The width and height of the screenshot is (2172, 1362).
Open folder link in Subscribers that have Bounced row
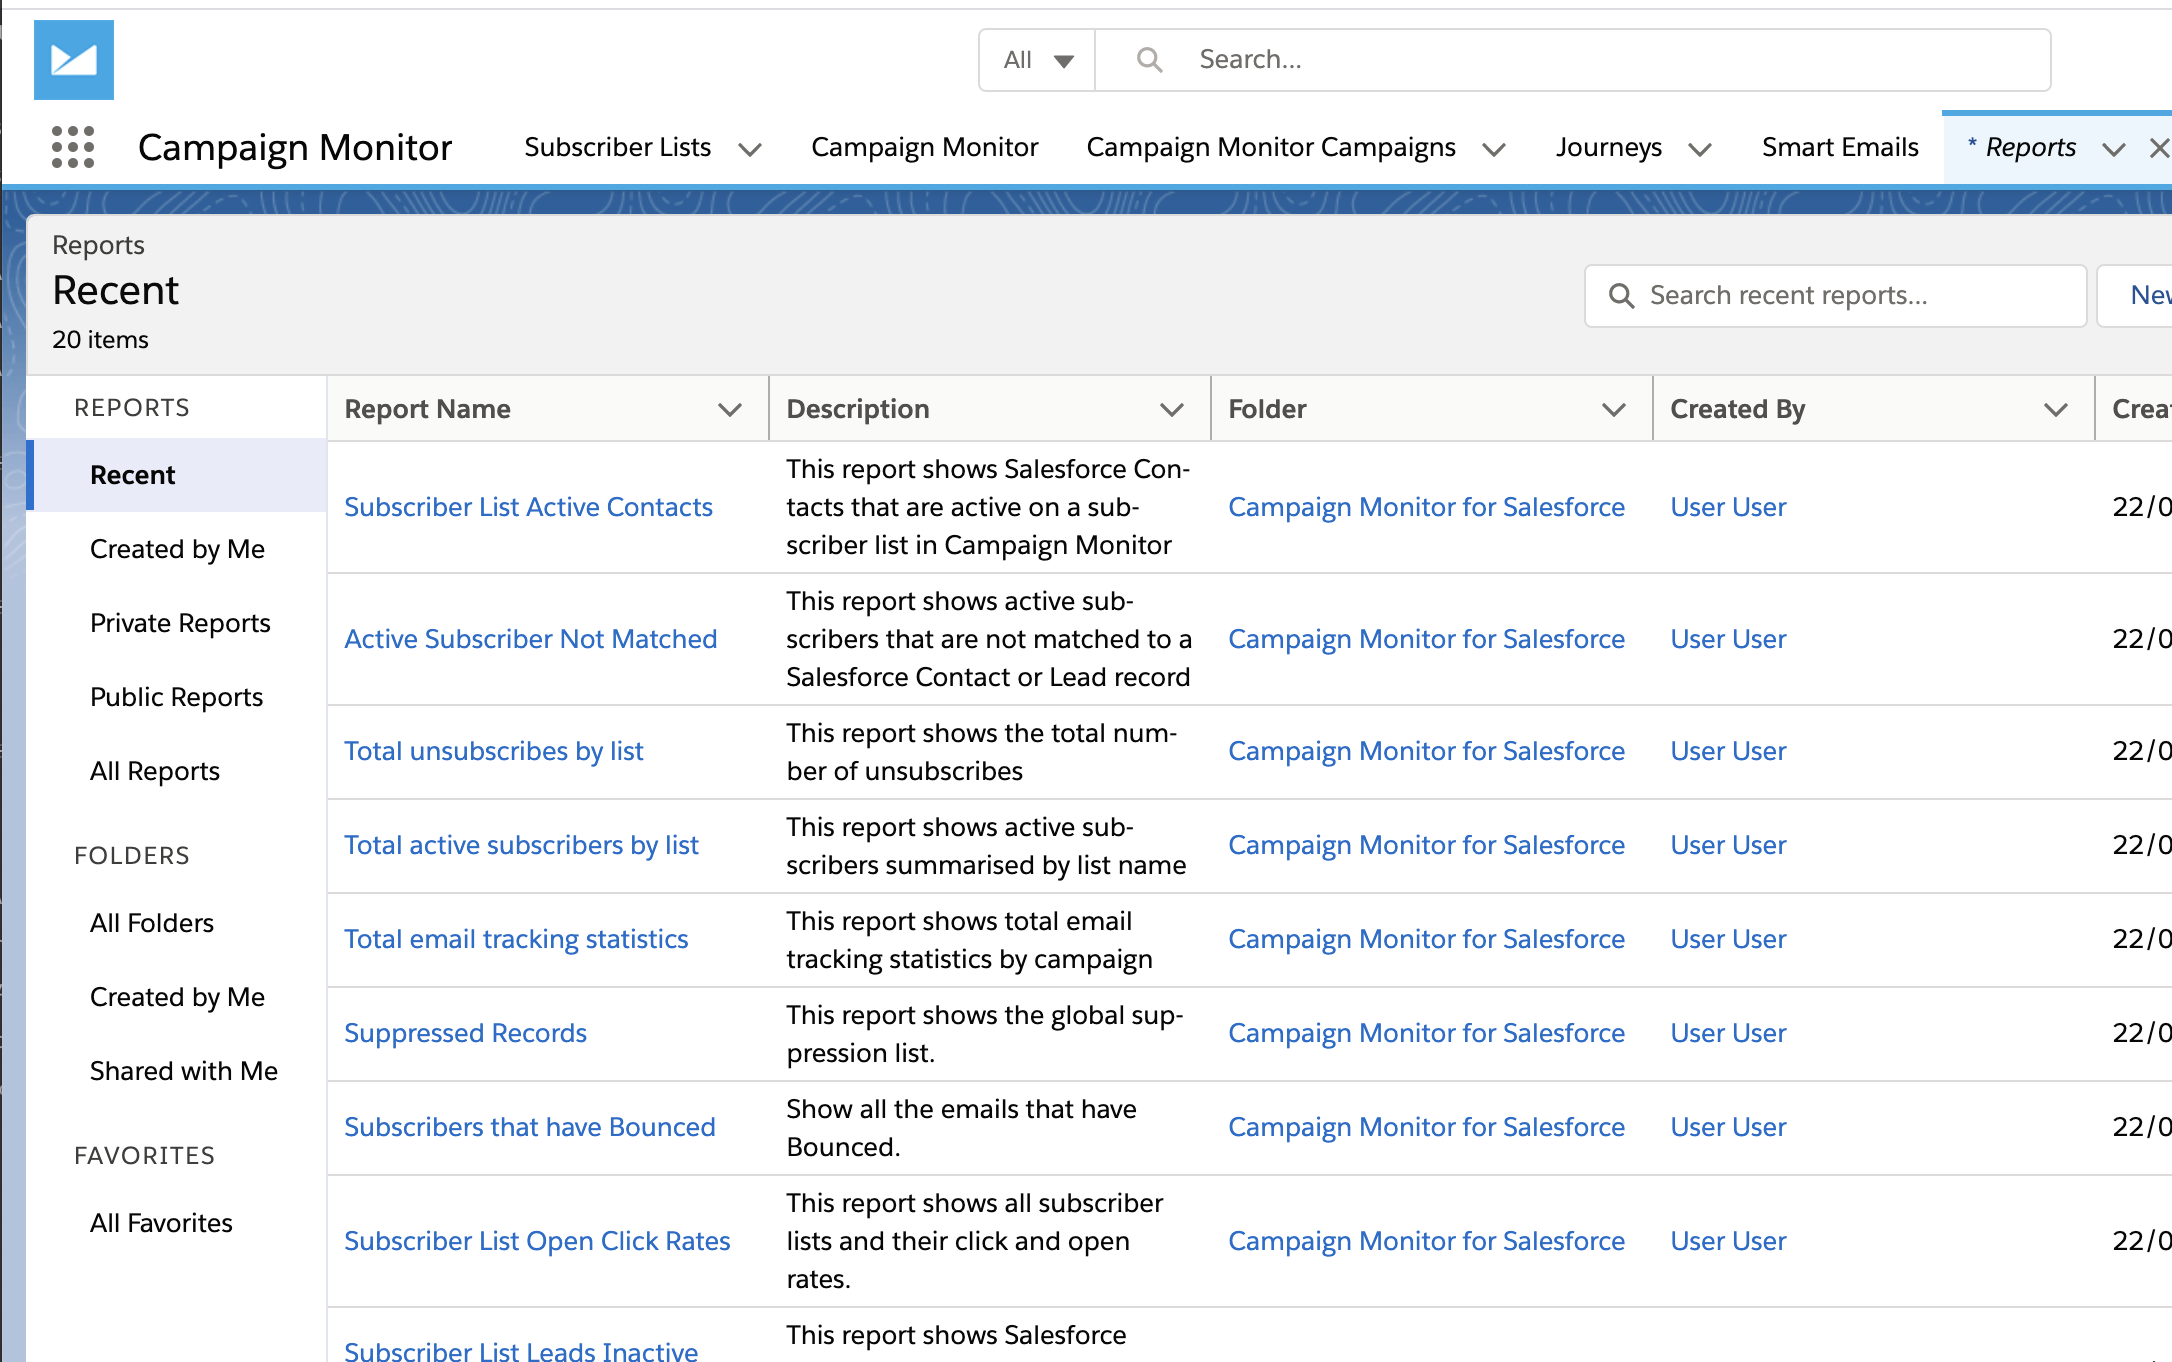pos(1426,1127)
